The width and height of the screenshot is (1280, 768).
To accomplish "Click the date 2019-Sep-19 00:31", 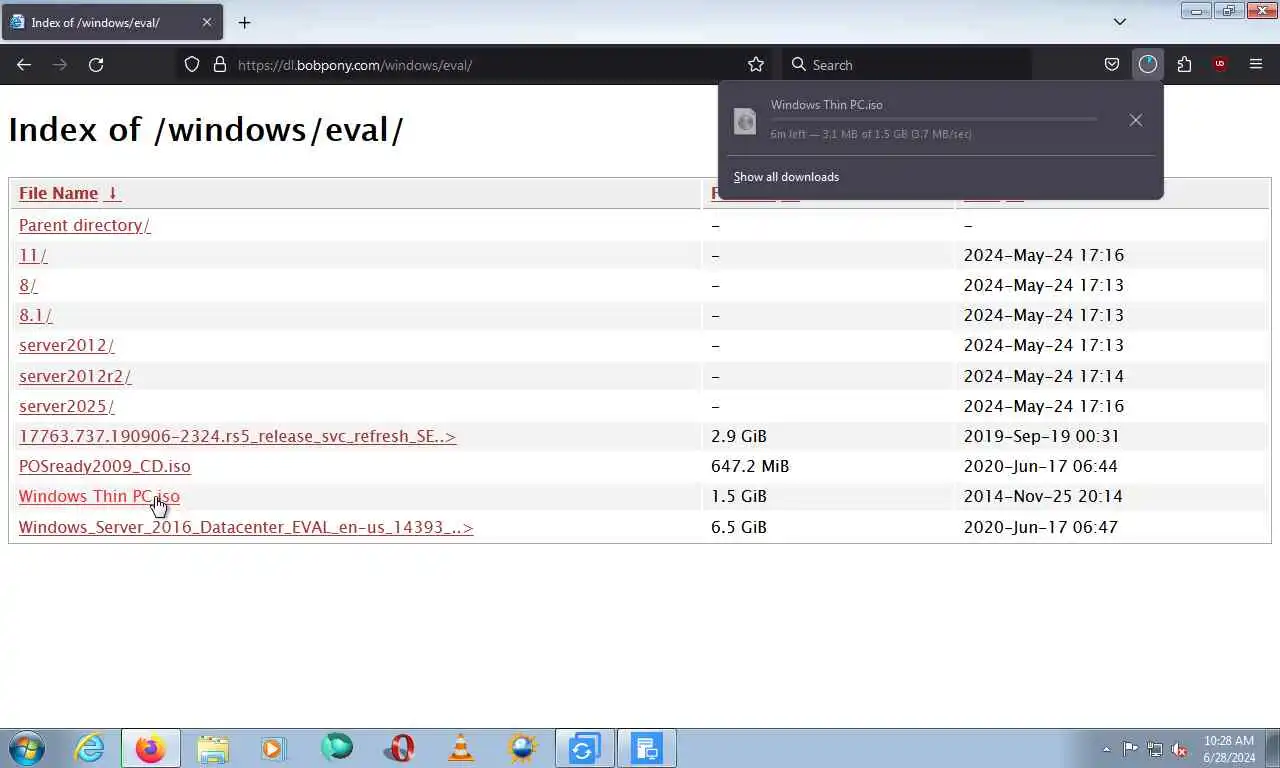I will tap(1041, 436).
